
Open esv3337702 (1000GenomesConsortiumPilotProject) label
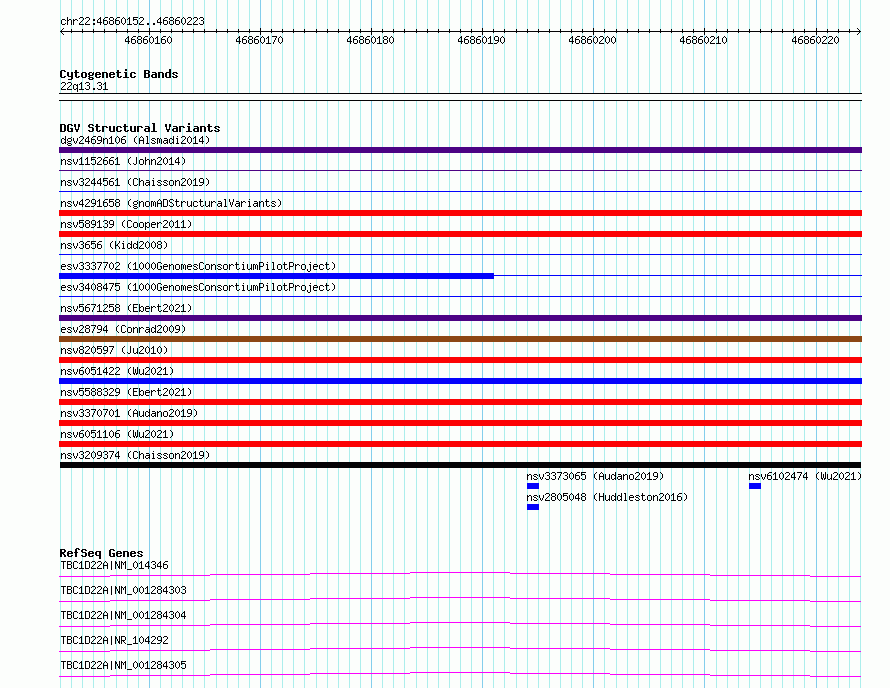click(x=198, y=266)
